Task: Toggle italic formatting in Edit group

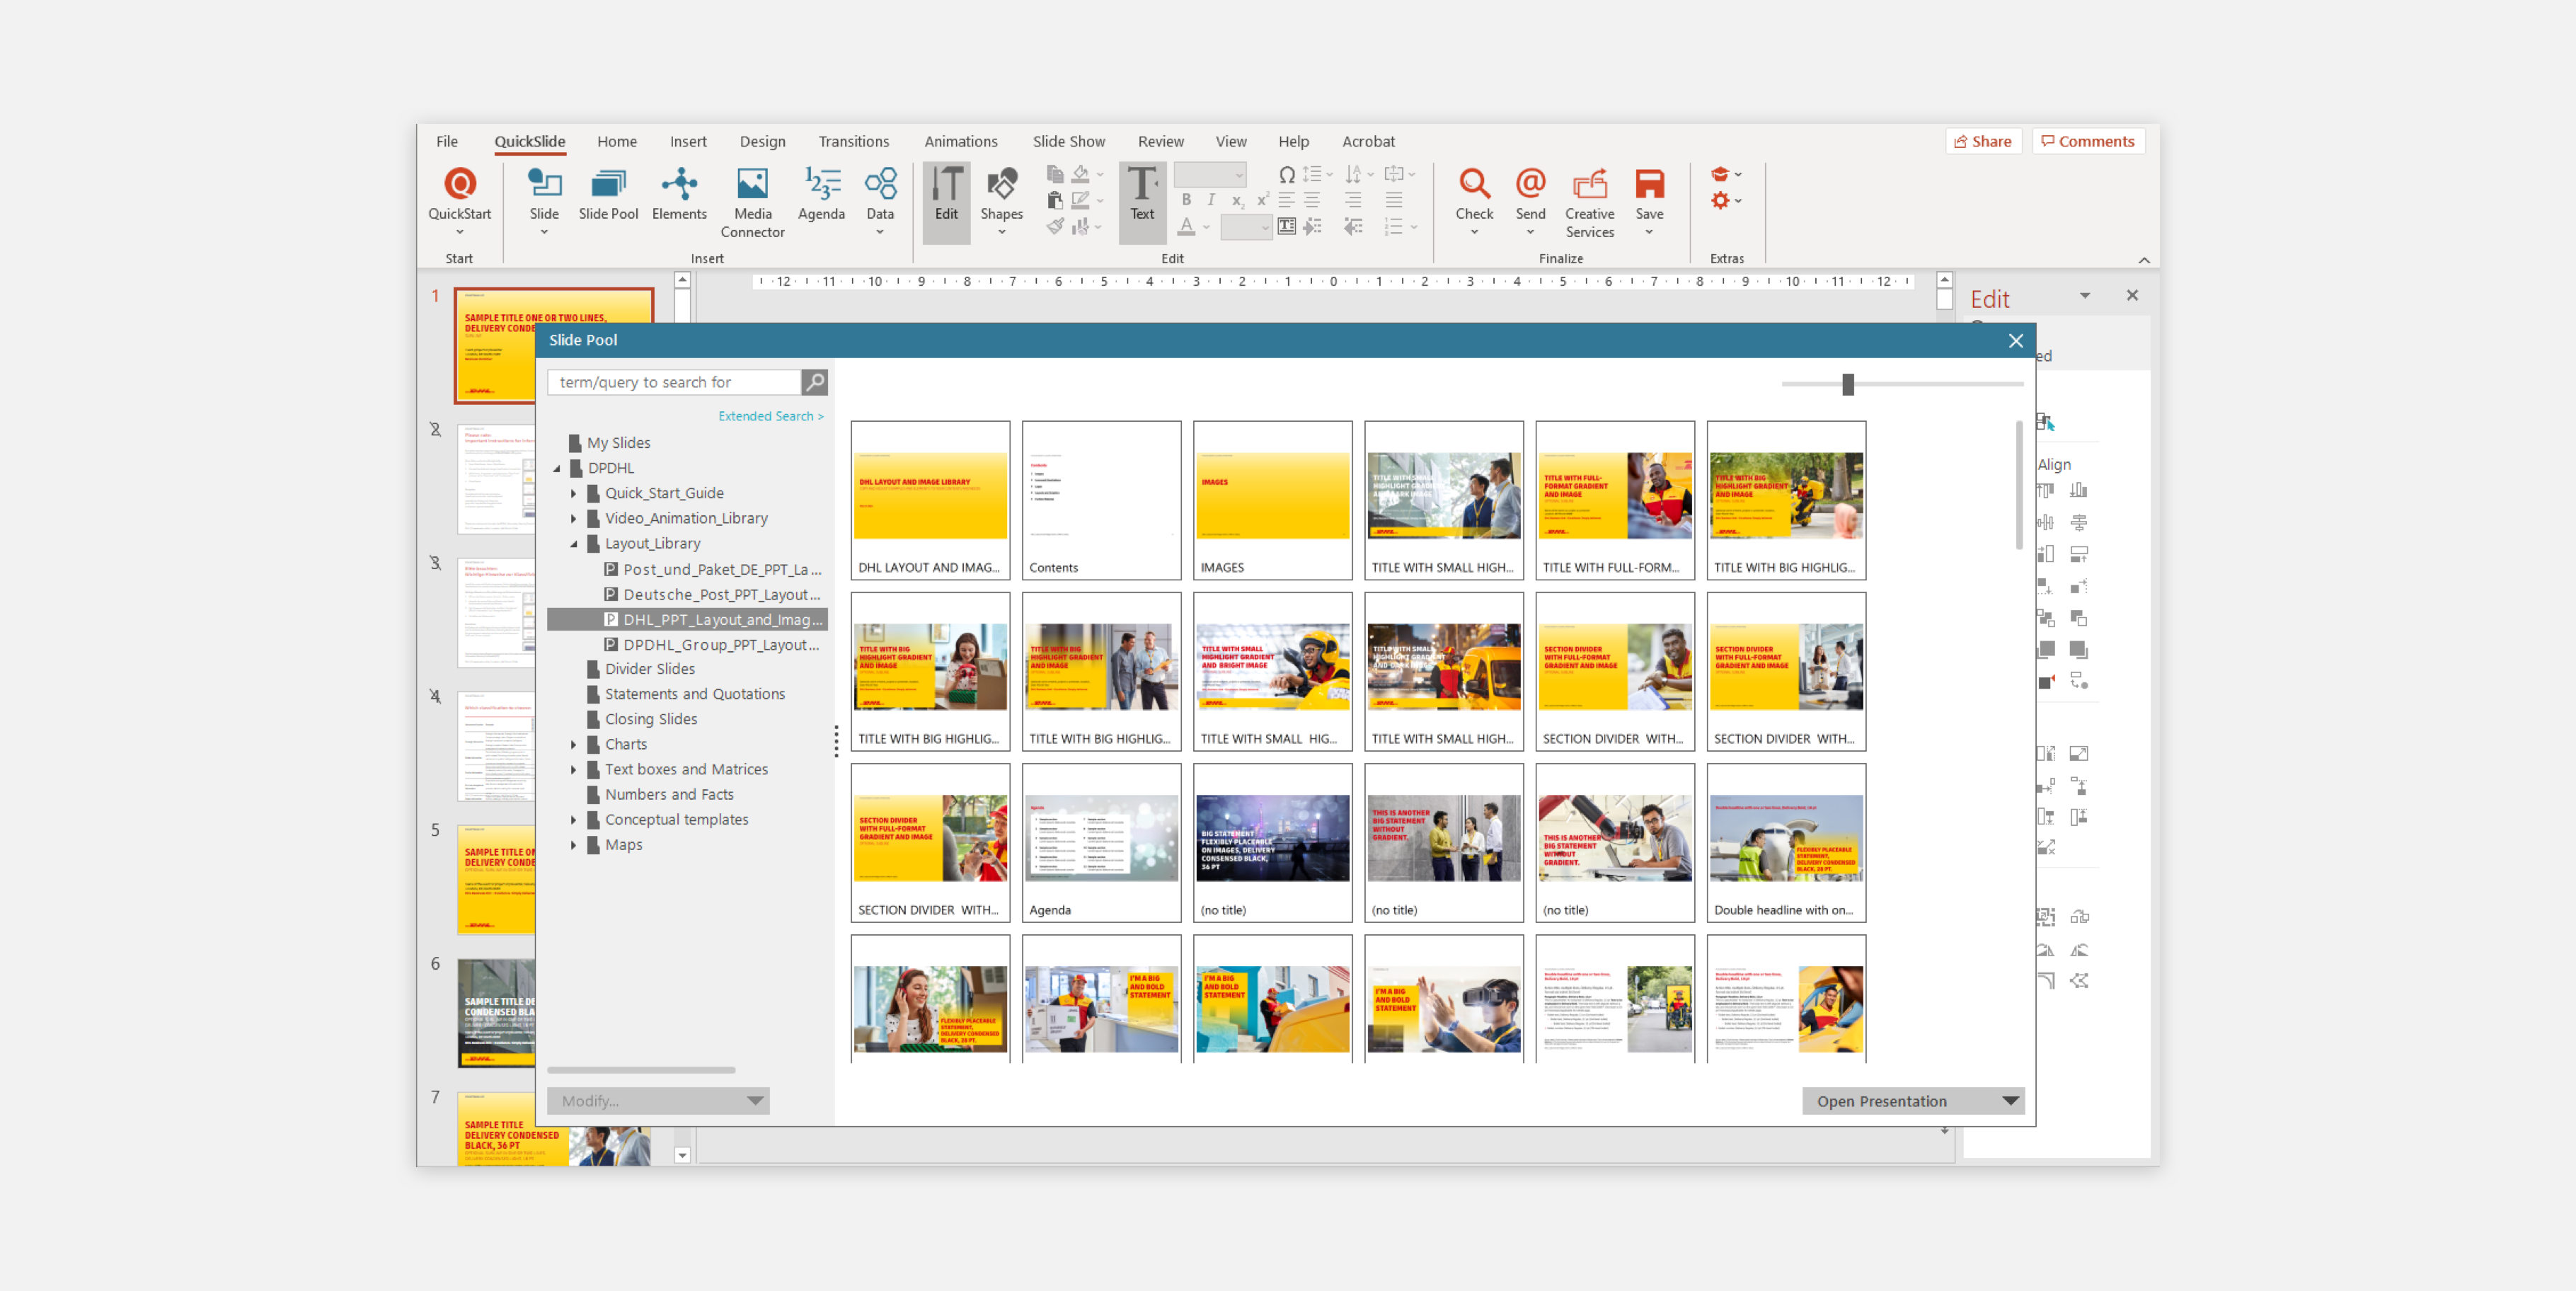Action: (x=1211, y=200)
